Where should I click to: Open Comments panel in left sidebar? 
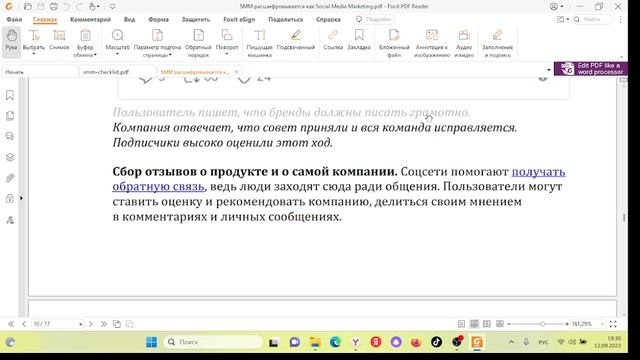[x=10, y=136]
